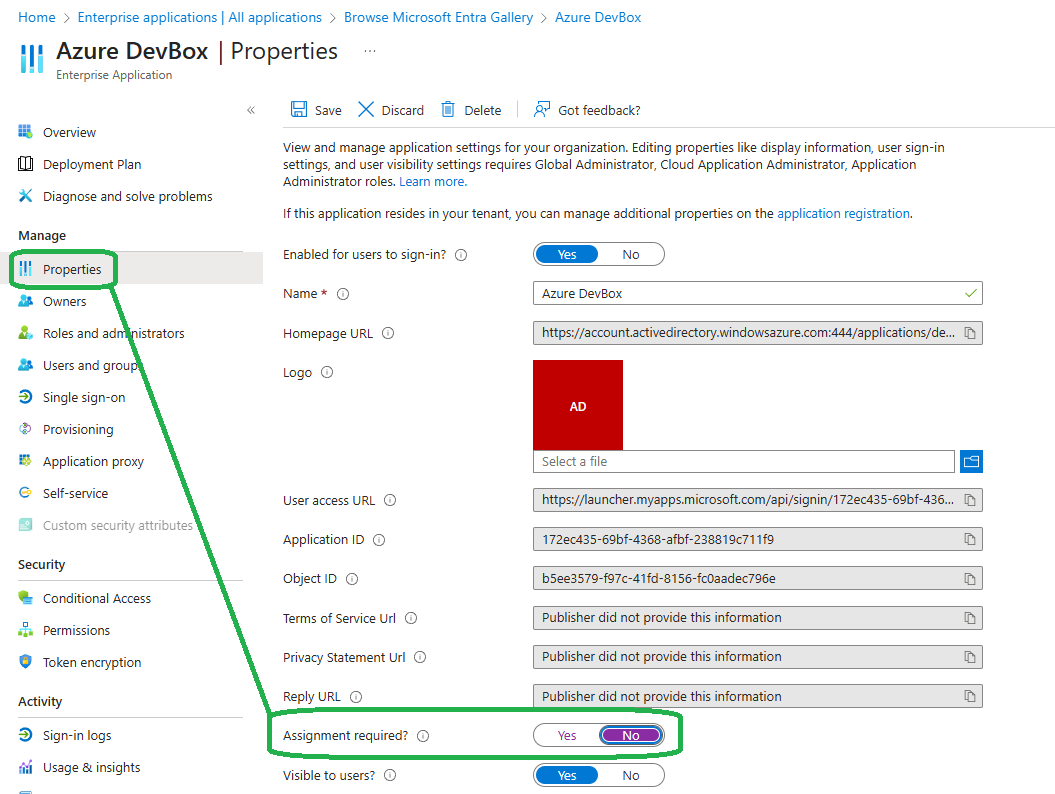
Task: Copy the User access URL value
Action: point(970,500)
